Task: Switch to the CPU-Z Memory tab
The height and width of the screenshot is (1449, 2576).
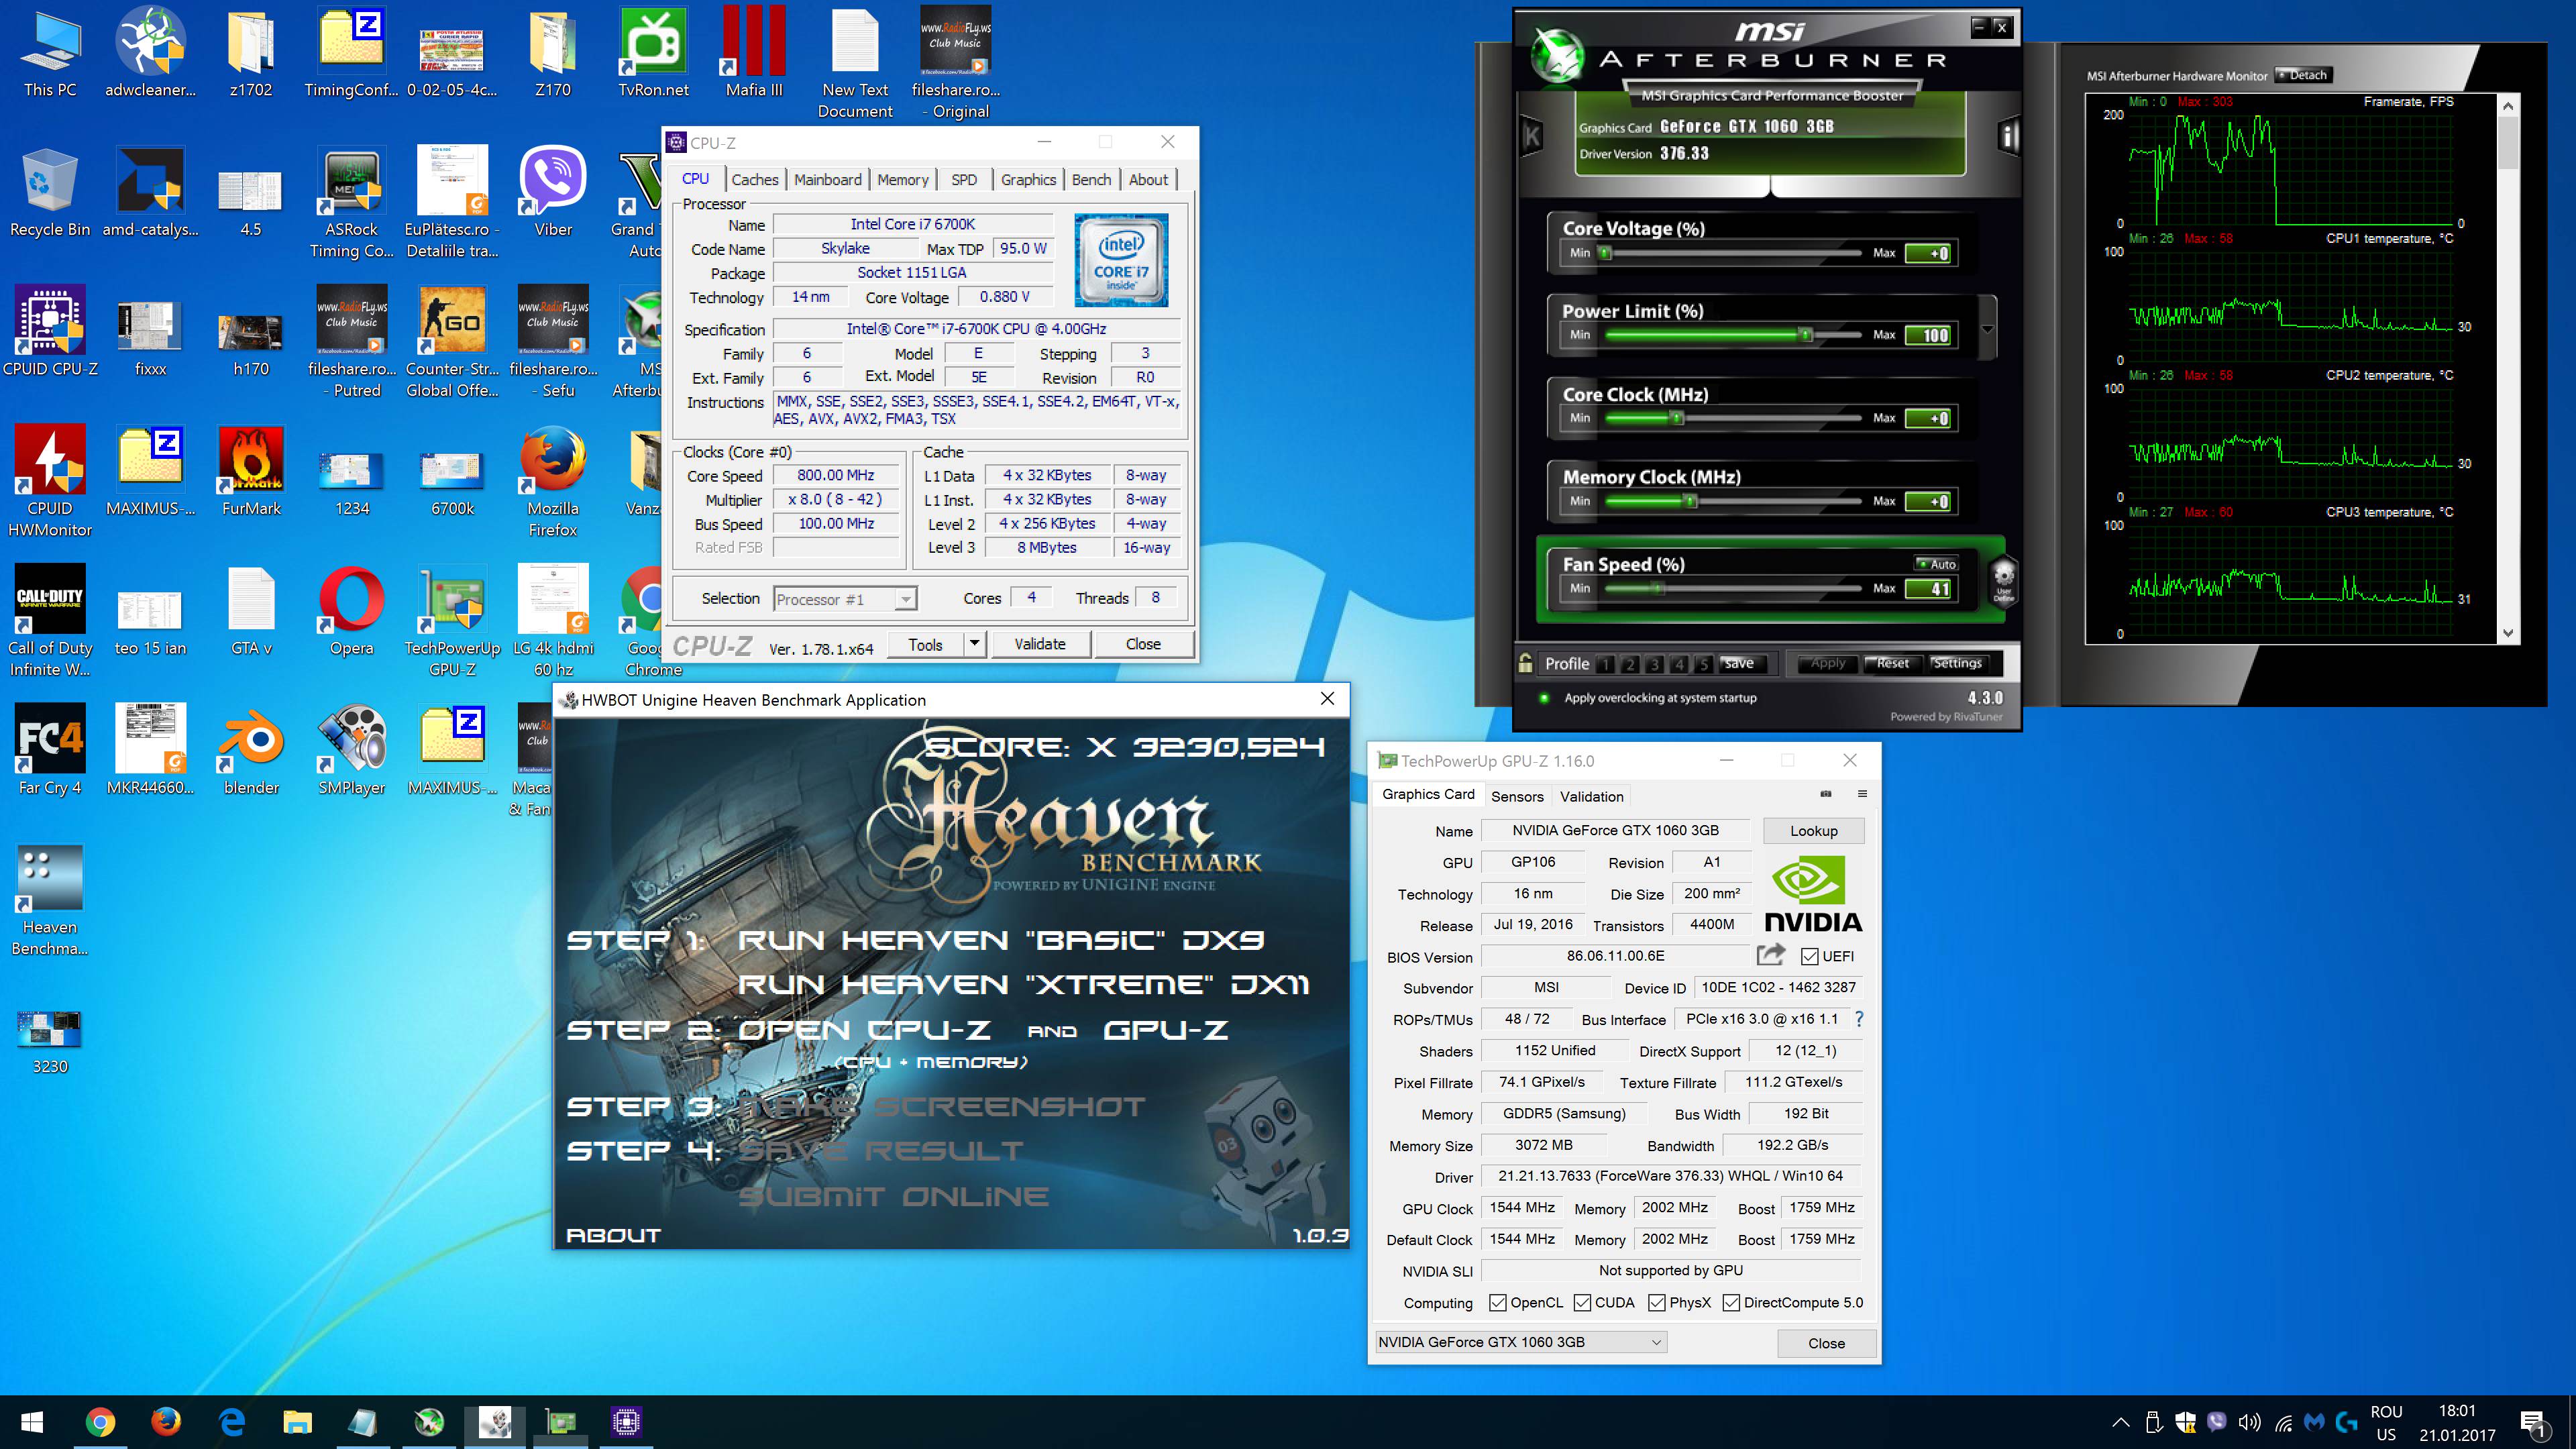Action: [x=902, y=180]
